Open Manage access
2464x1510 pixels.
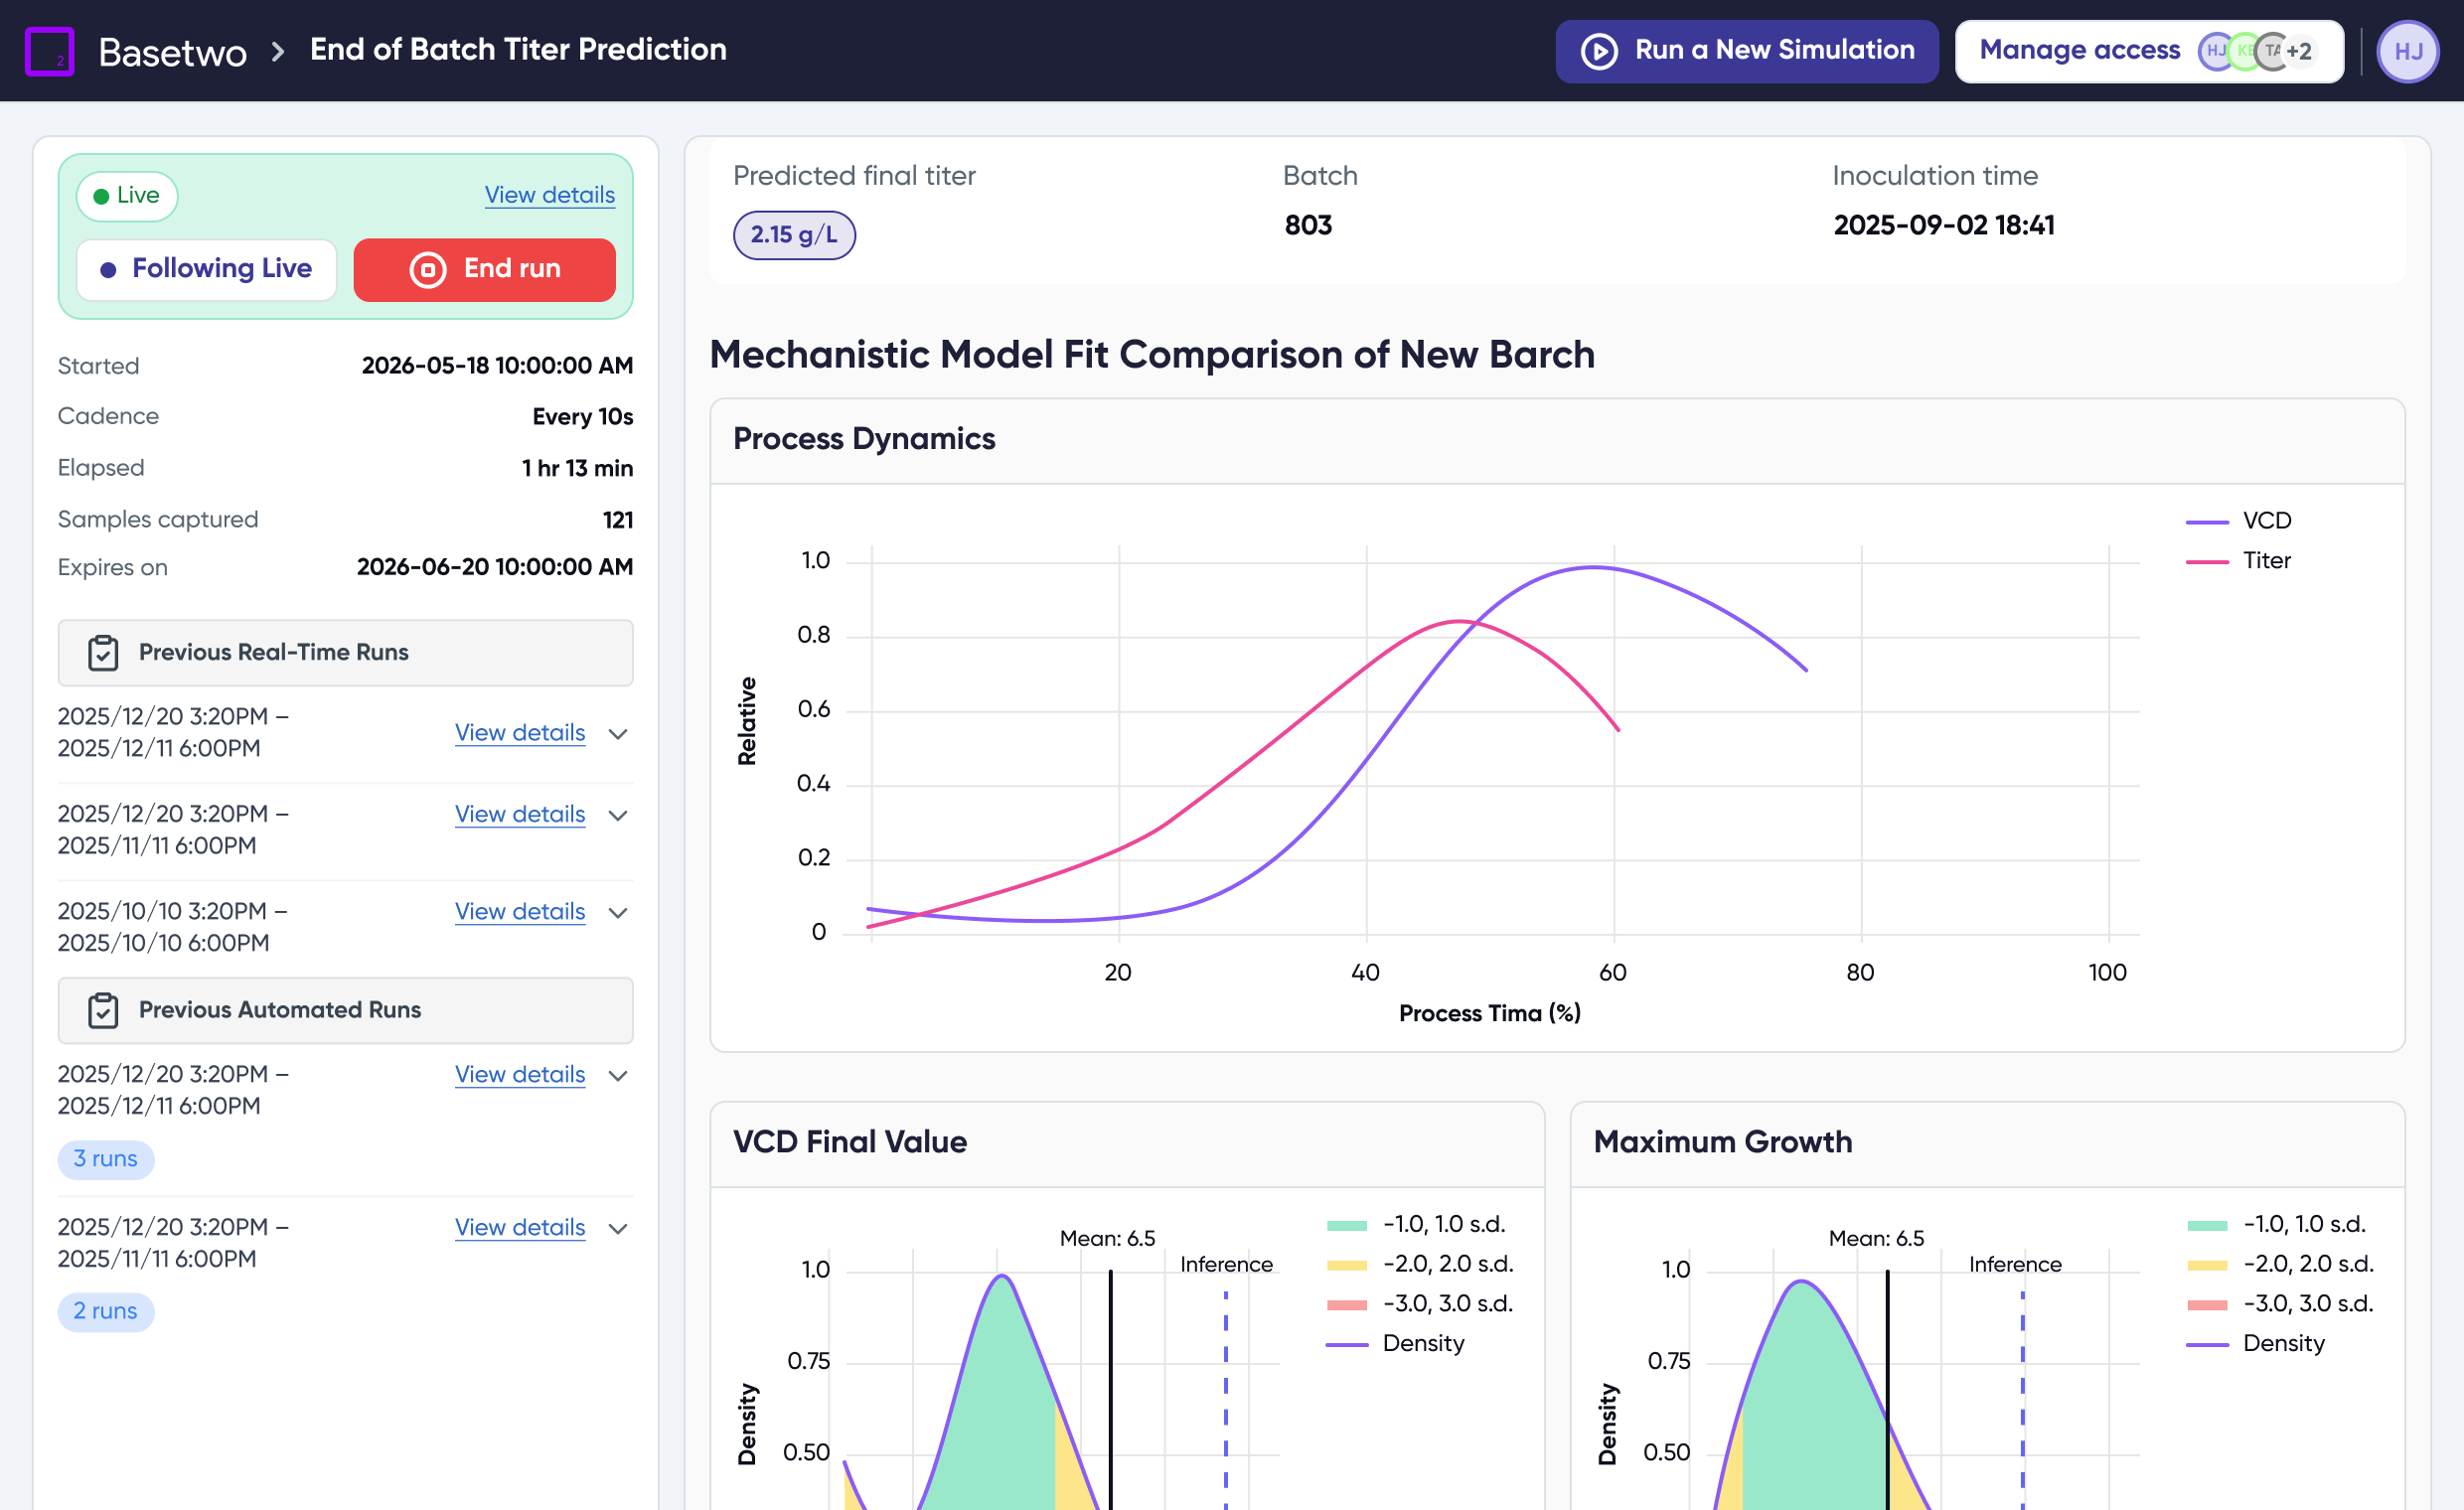[x=2149, y=51]
